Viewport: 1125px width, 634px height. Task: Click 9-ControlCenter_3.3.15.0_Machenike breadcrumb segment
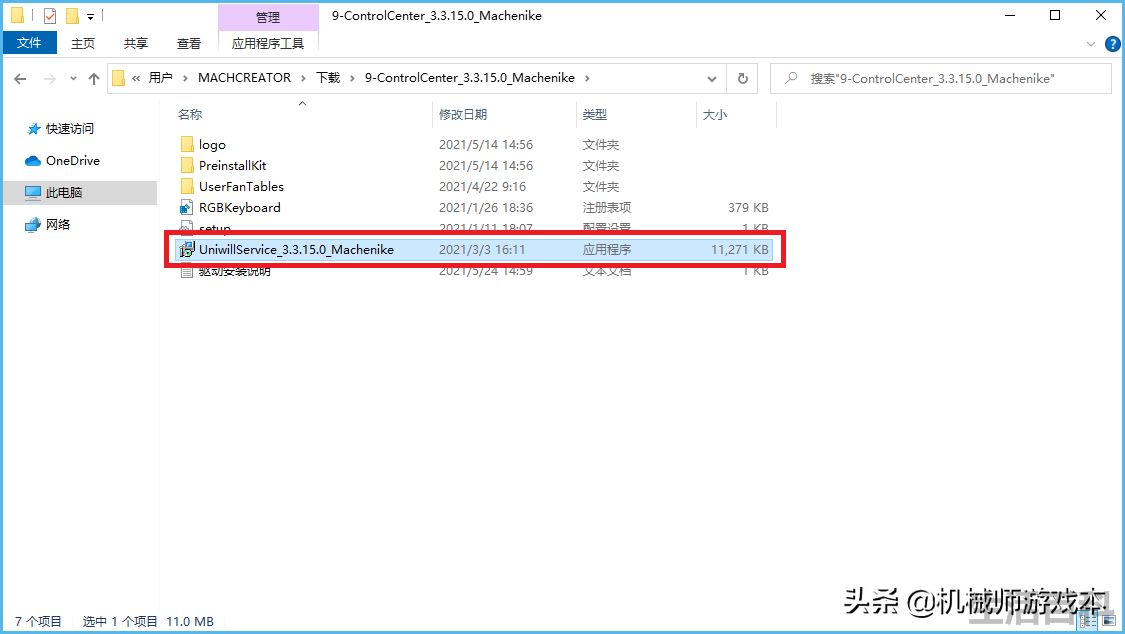pyautogui.click(x=470, y=78)
